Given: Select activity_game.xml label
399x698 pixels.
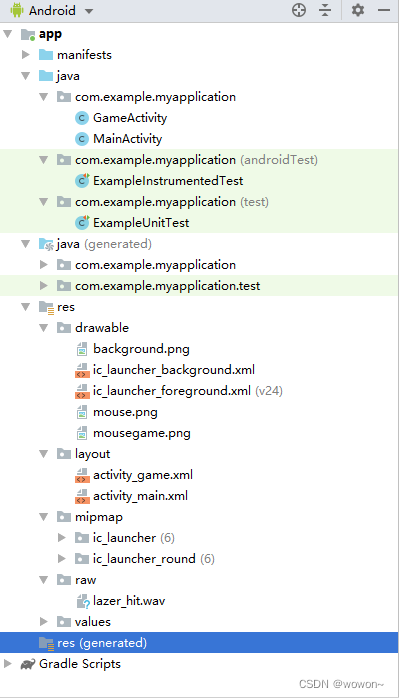Looking at the screenshot, I should 143,475.
